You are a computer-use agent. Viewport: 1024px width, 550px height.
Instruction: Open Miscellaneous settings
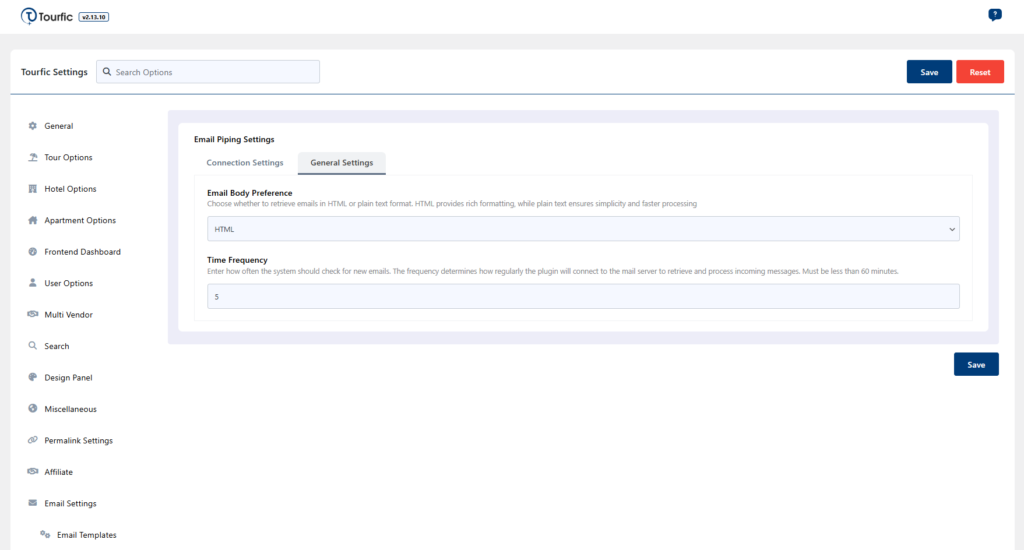(71, 409)
